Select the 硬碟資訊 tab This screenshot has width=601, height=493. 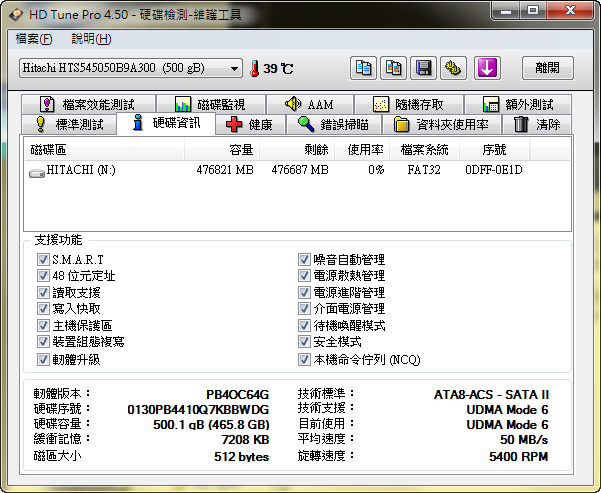(x=166, y=123)
